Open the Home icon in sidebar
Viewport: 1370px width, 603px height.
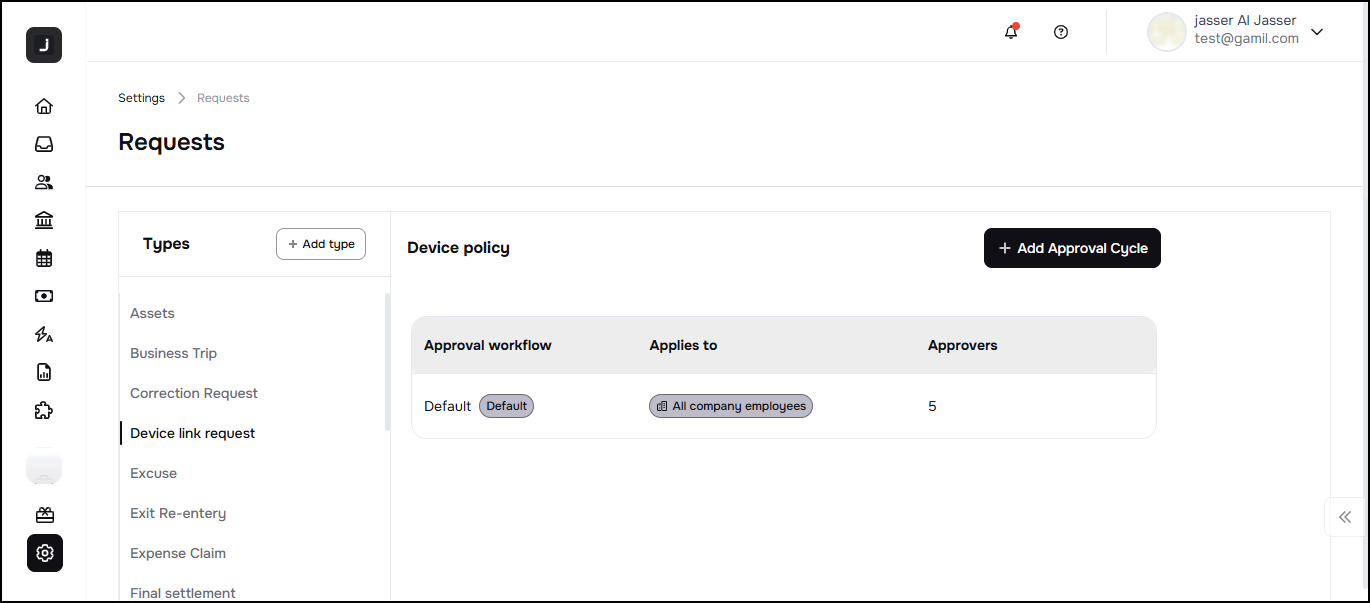click(x=44, y=106)
